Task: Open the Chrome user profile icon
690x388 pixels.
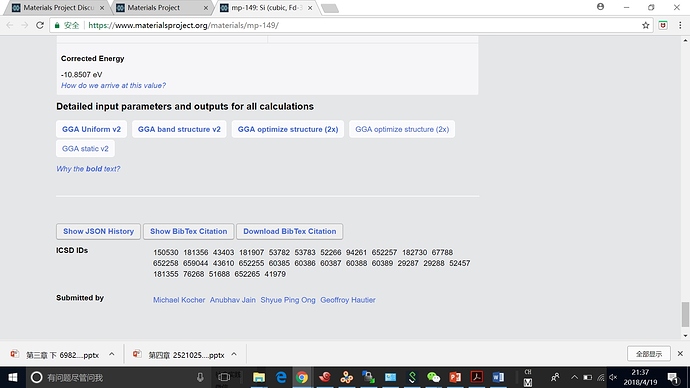Action: pyautogui.click(x=600, y=7)
